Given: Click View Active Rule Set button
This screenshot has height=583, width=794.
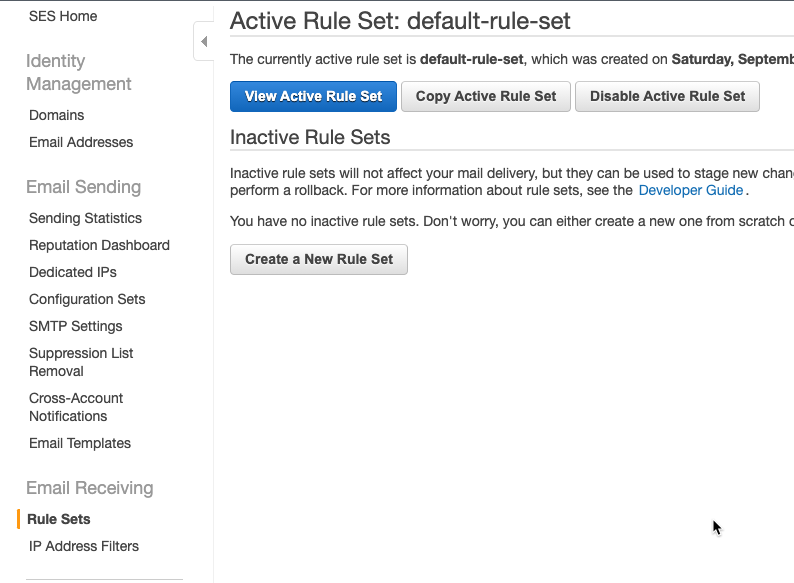Looking at the screenshot, I should click(x=313, y=96).
